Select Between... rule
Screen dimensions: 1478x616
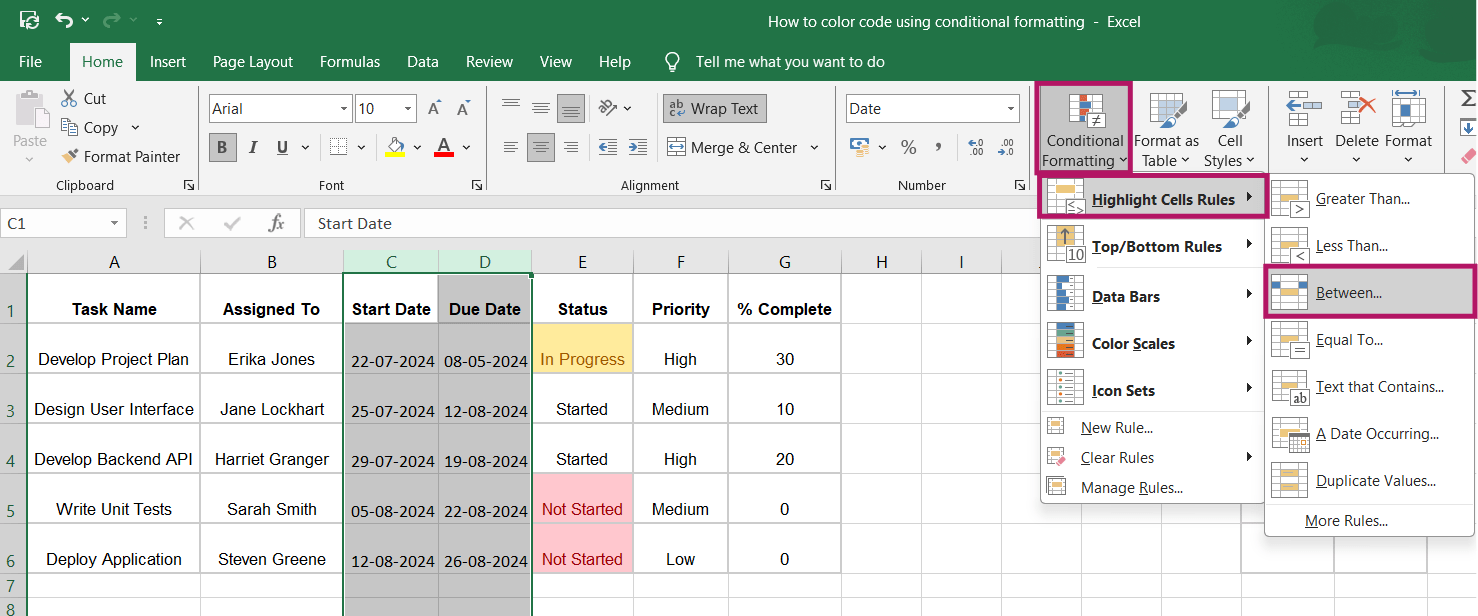(1370, 292)
